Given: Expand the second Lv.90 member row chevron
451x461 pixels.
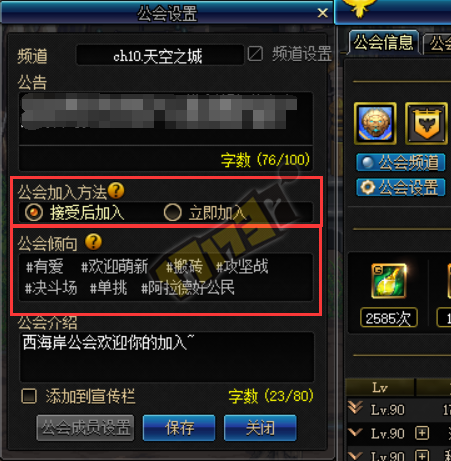Looking at the screenshot, I should click(355, 432).
